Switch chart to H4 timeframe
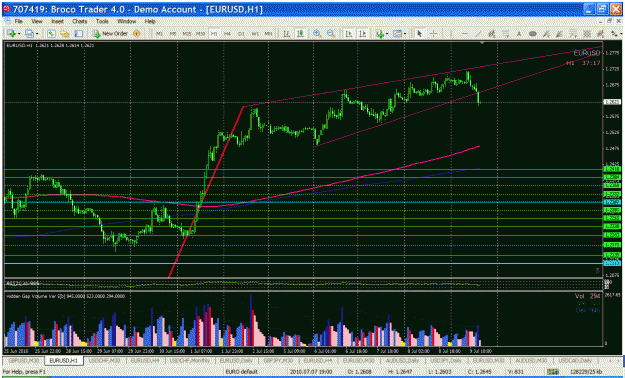Screen dimensions: 625x378 (x=227, y=34)
